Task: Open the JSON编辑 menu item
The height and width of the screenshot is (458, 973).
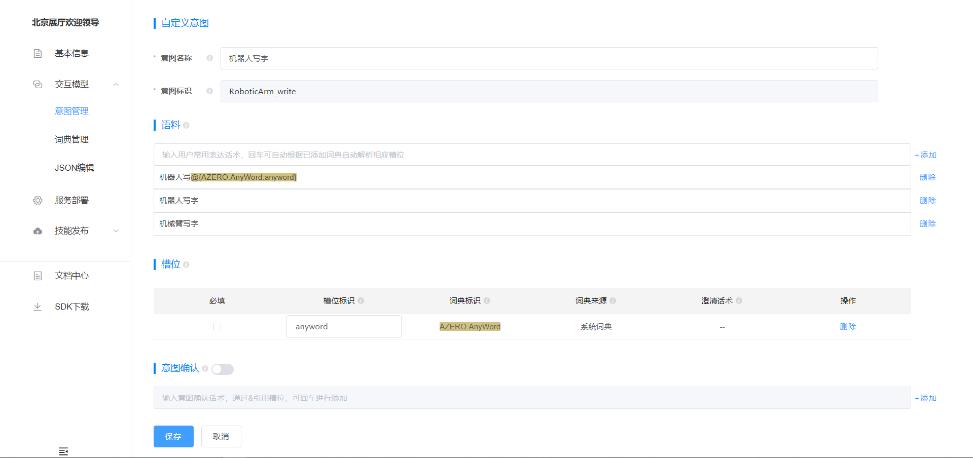Action: pyautogui.click(x=74, y=168)
